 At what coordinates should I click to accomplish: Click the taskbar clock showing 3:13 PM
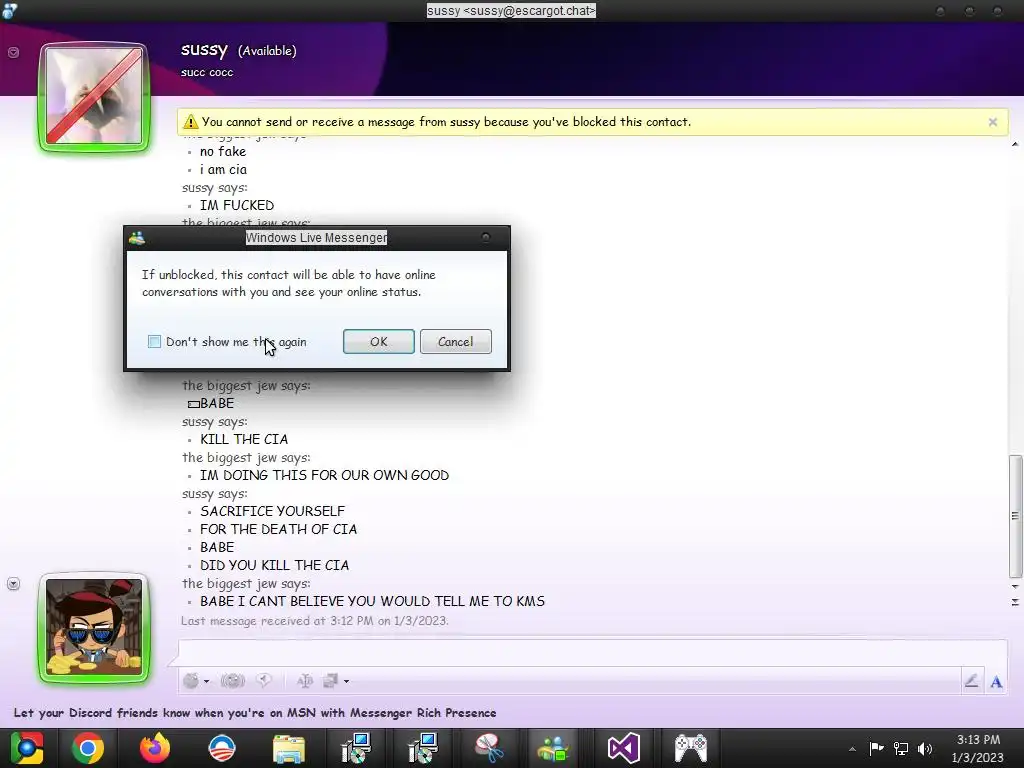[978, 748]
